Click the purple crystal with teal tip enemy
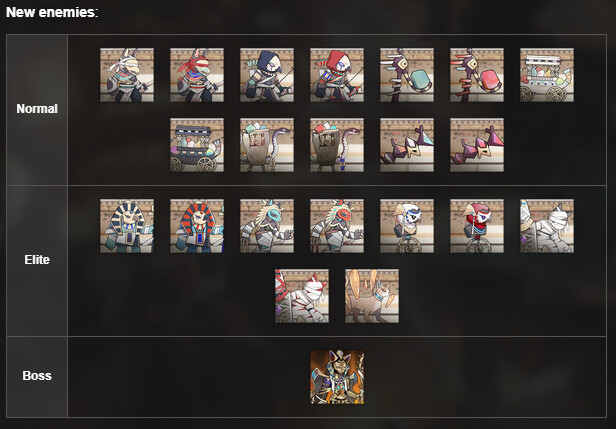This screenshot has height=429, width=616. [407, 145]
